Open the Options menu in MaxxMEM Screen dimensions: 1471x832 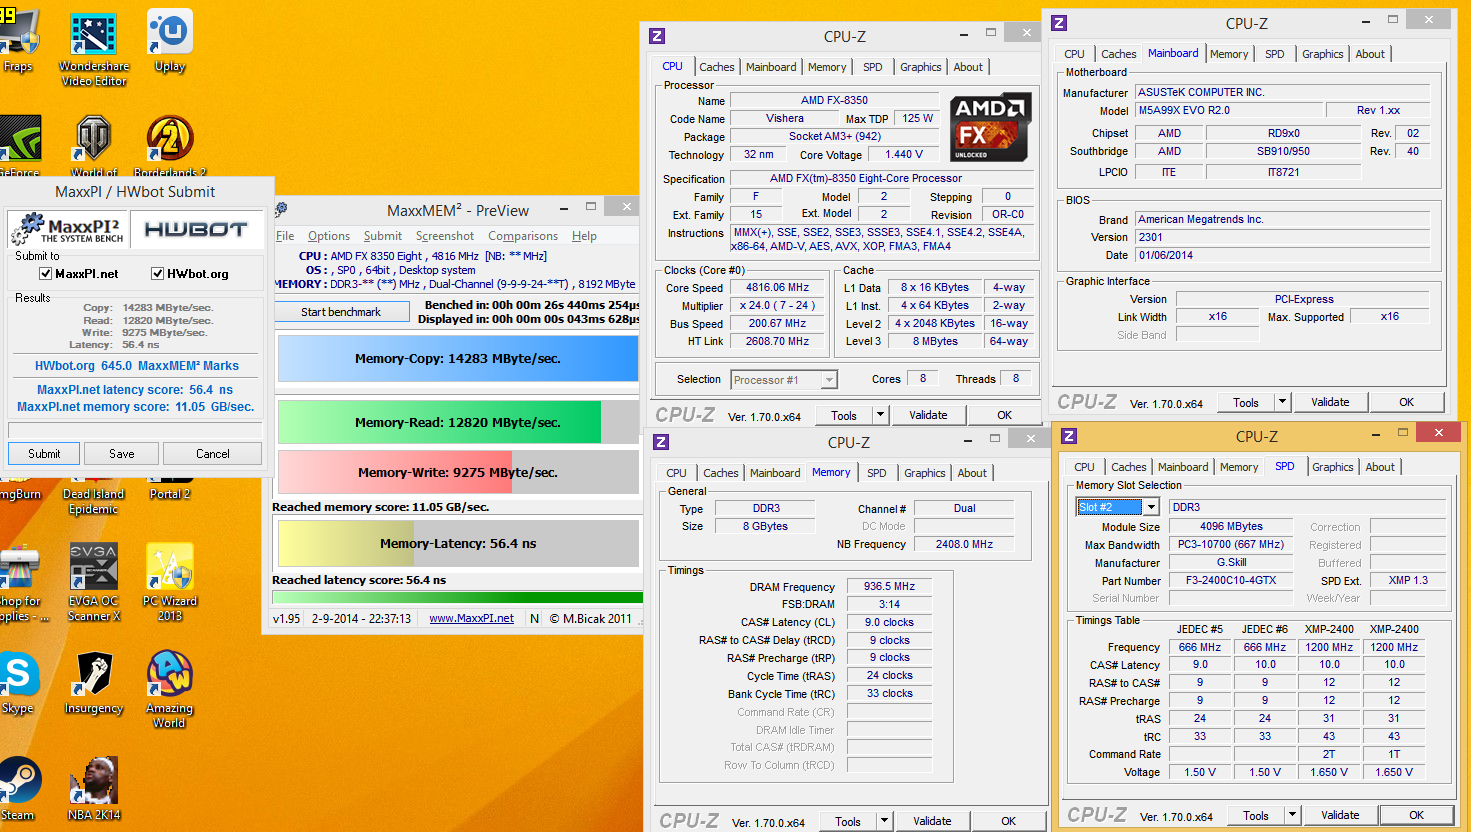(x=329, y=236)
